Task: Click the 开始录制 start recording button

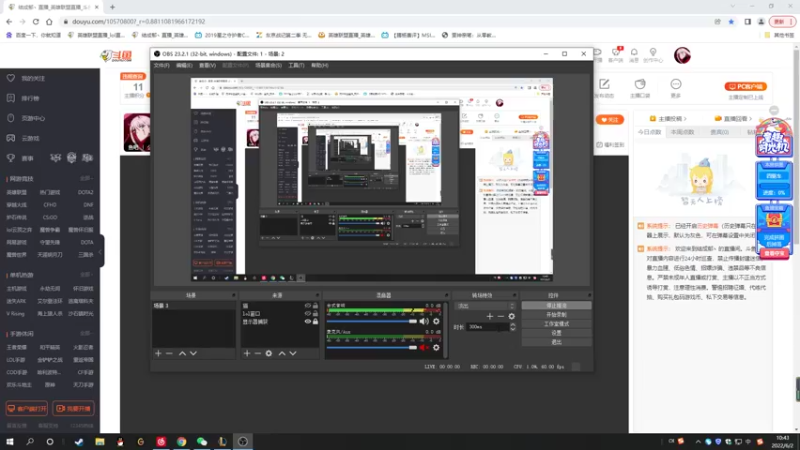Action: pos(556,314)
